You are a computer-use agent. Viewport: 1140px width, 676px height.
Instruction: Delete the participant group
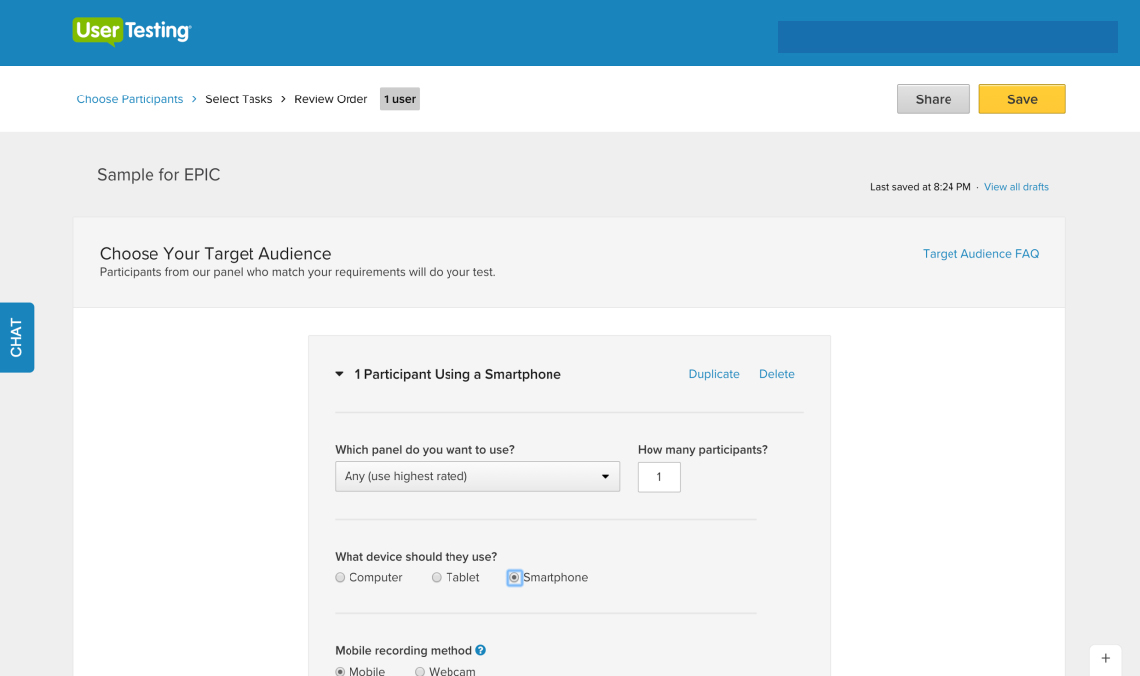click(x=776, y=374)
